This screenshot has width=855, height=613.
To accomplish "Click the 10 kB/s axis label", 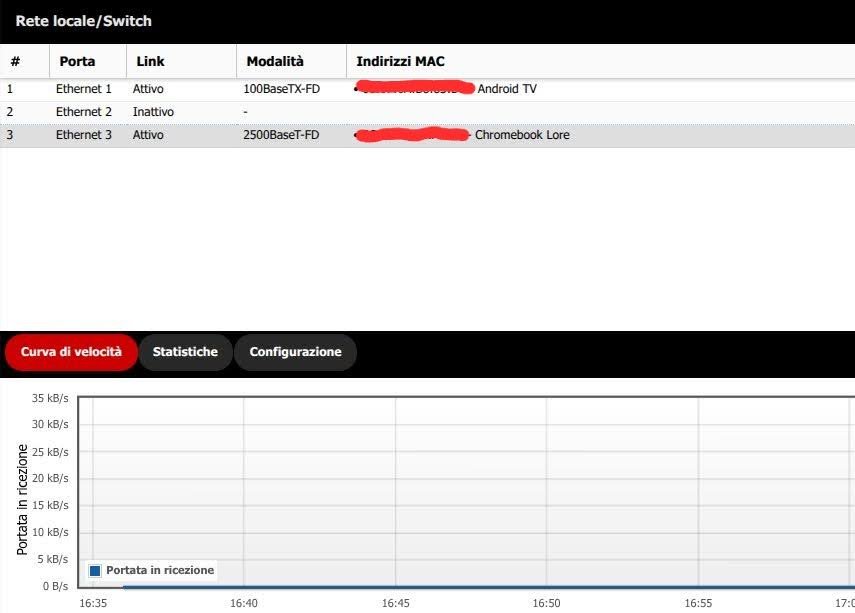I will tap(50, 532).
